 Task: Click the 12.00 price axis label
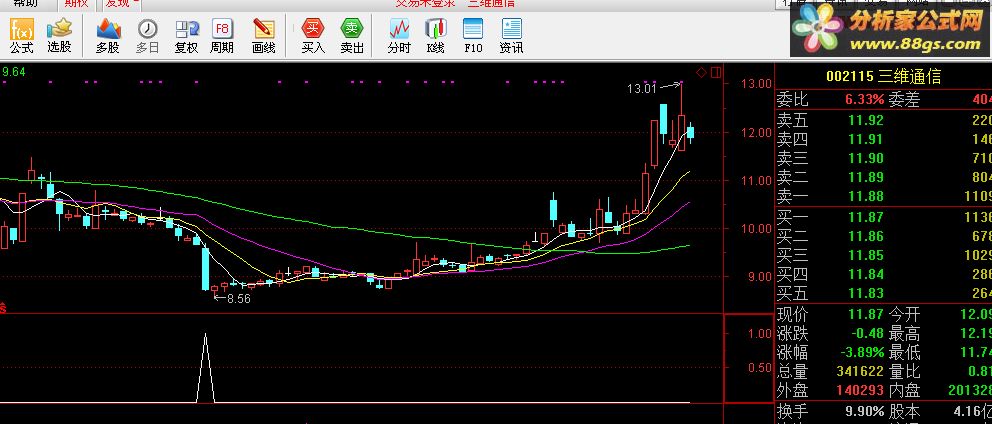pyautogui.click(x=757, y=132)
